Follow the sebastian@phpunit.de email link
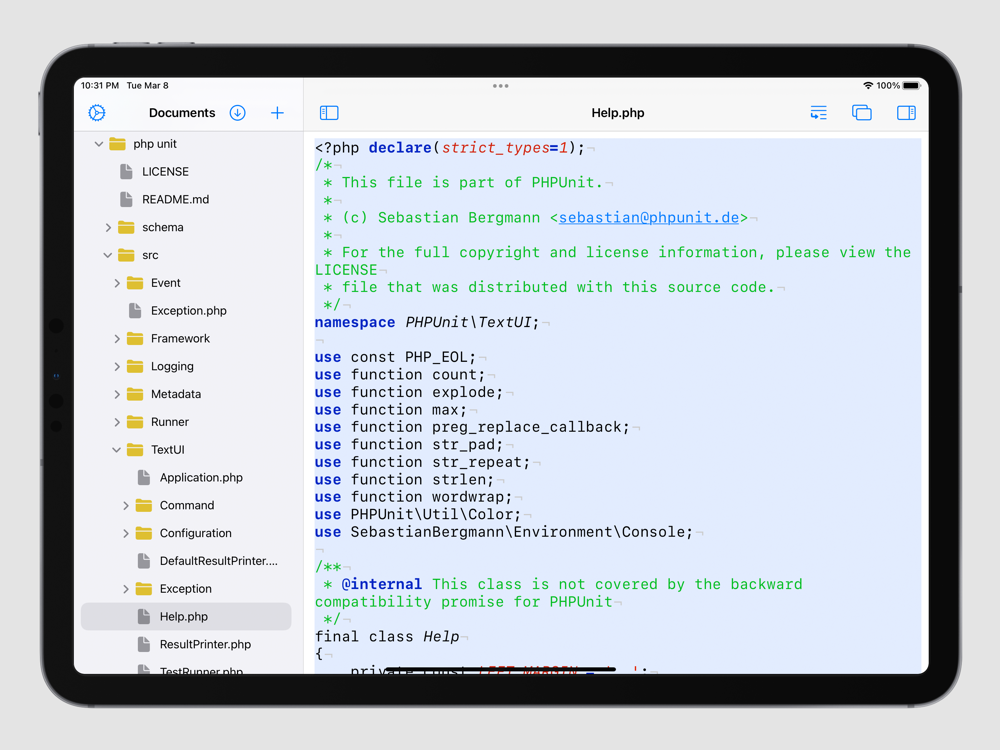This screenshot has height=750, width=1000. [649, 217]
